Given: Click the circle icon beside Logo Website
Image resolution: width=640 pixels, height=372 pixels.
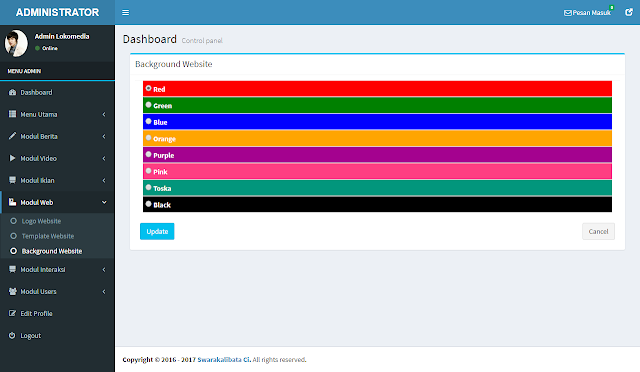Looking at the screenshot, I should 13,221.
